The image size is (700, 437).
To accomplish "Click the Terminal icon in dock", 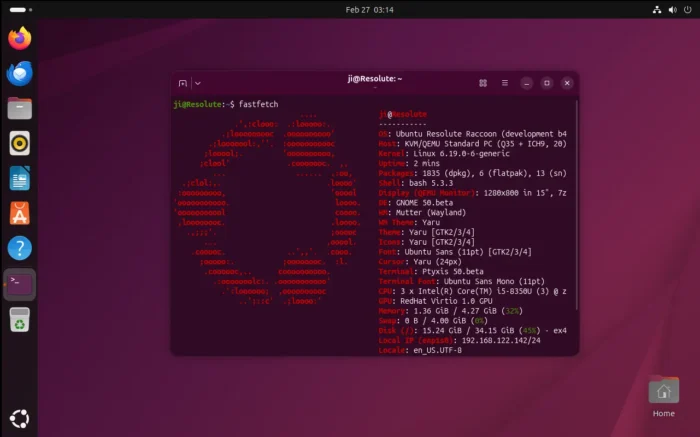I will click(x=20, y=284).
